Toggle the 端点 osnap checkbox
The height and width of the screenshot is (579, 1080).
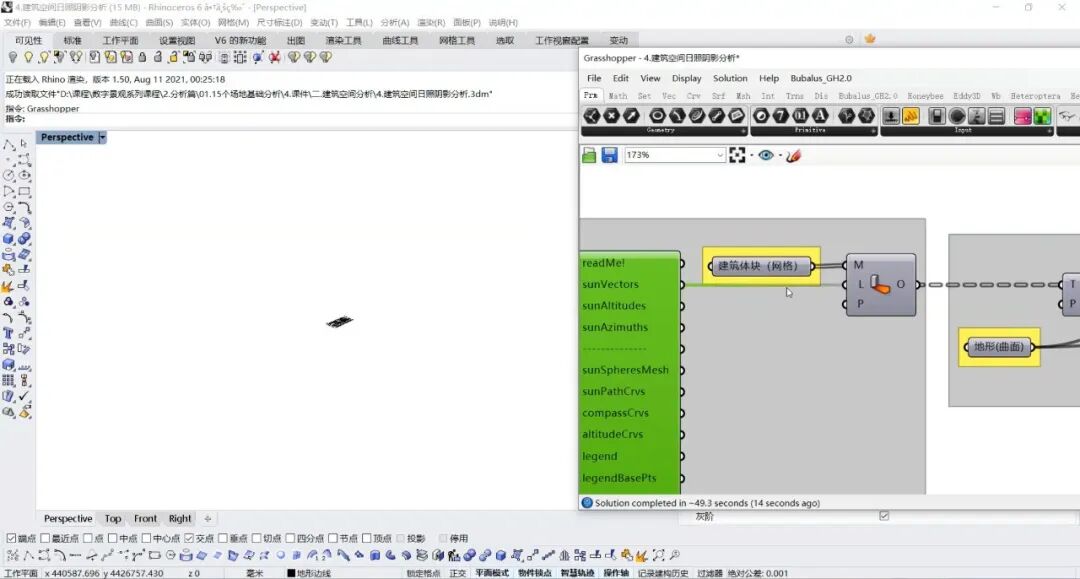11,538
